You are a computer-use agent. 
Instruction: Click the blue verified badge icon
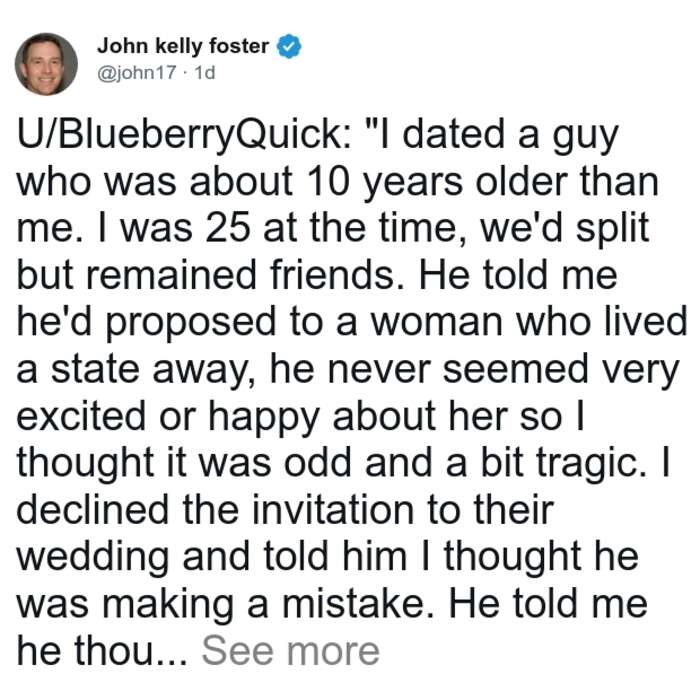click(x=289, y=46)
